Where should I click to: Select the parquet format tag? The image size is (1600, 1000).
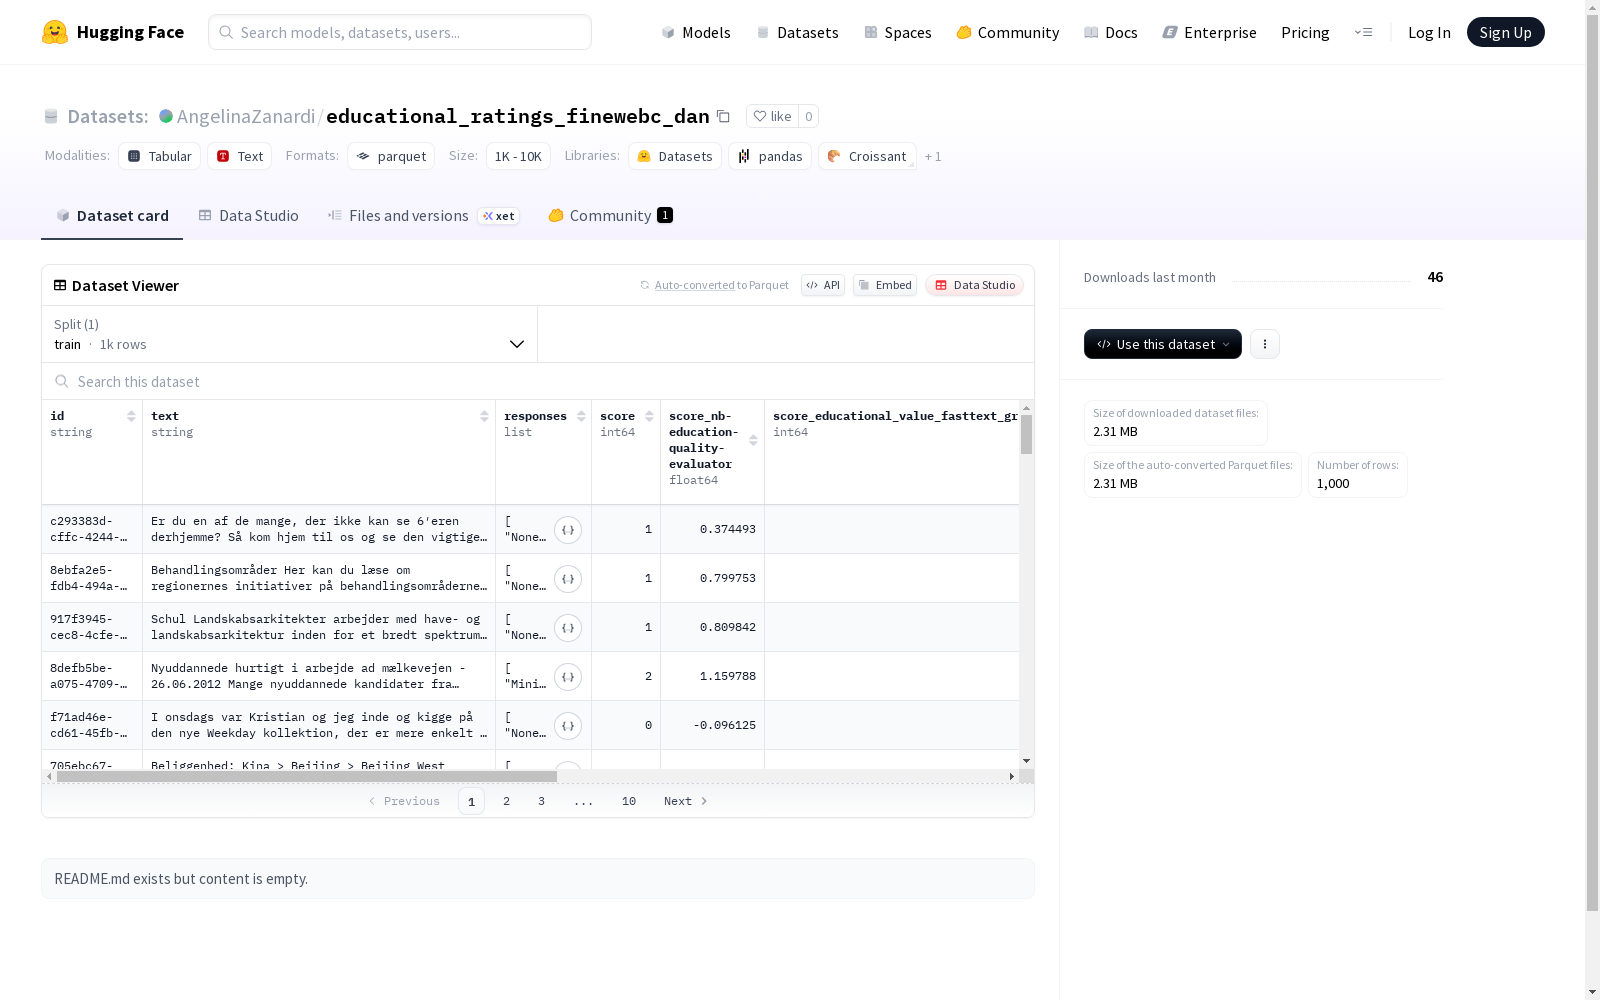[x=391, y=156]
